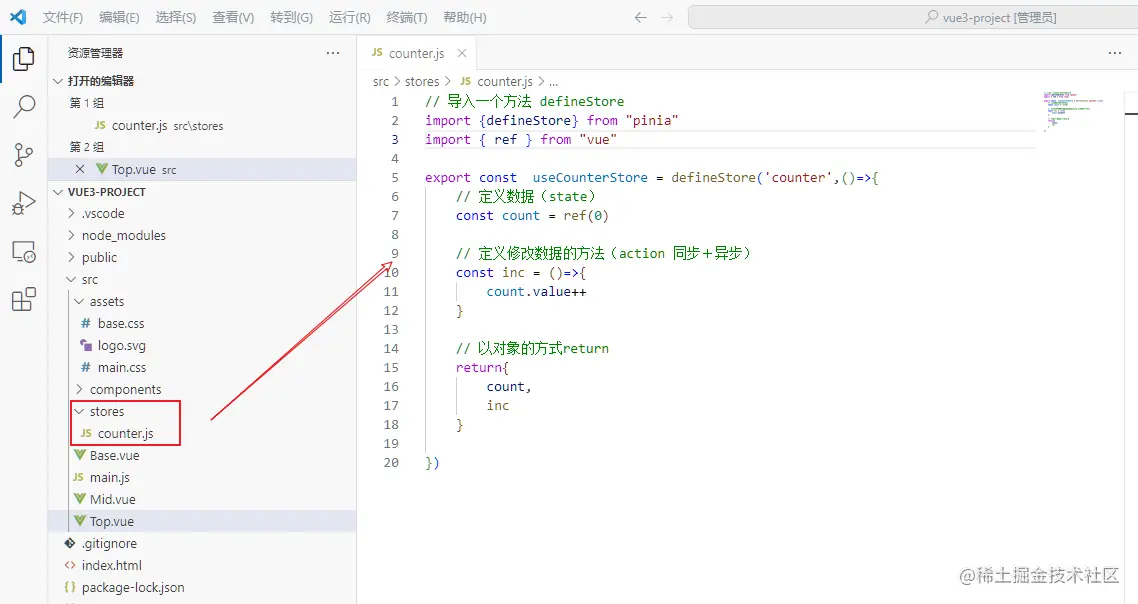Open explorer panel more actions (ellipsis)
1138x604 pixels.
click(332, 53)
